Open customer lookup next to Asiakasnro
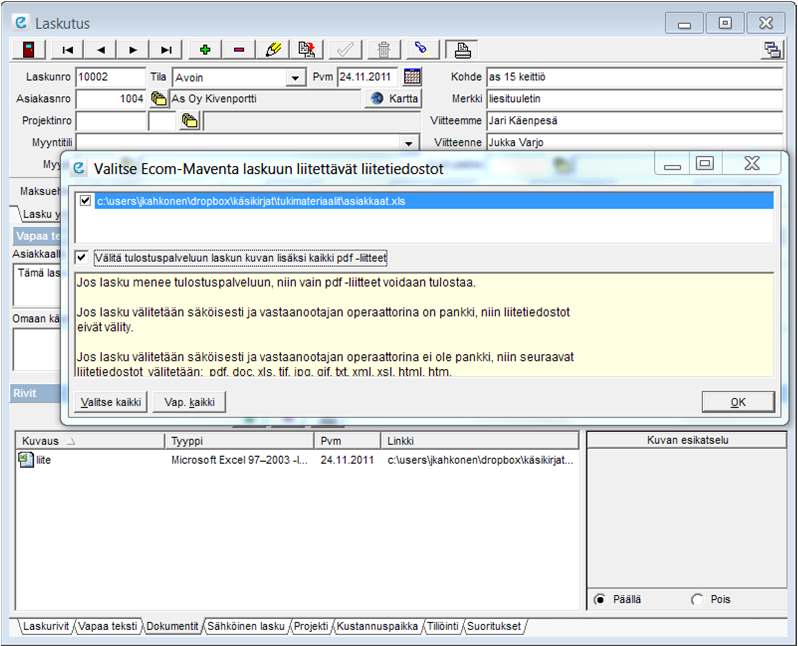Screen dimensions: 798x646 159,99
